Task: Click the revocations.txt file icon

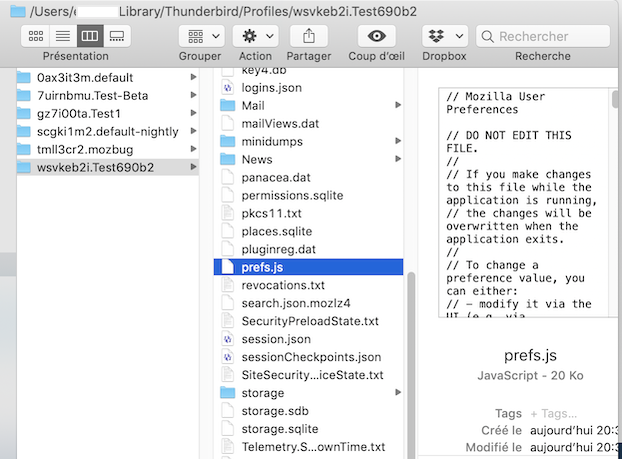Action: [227, 285]
